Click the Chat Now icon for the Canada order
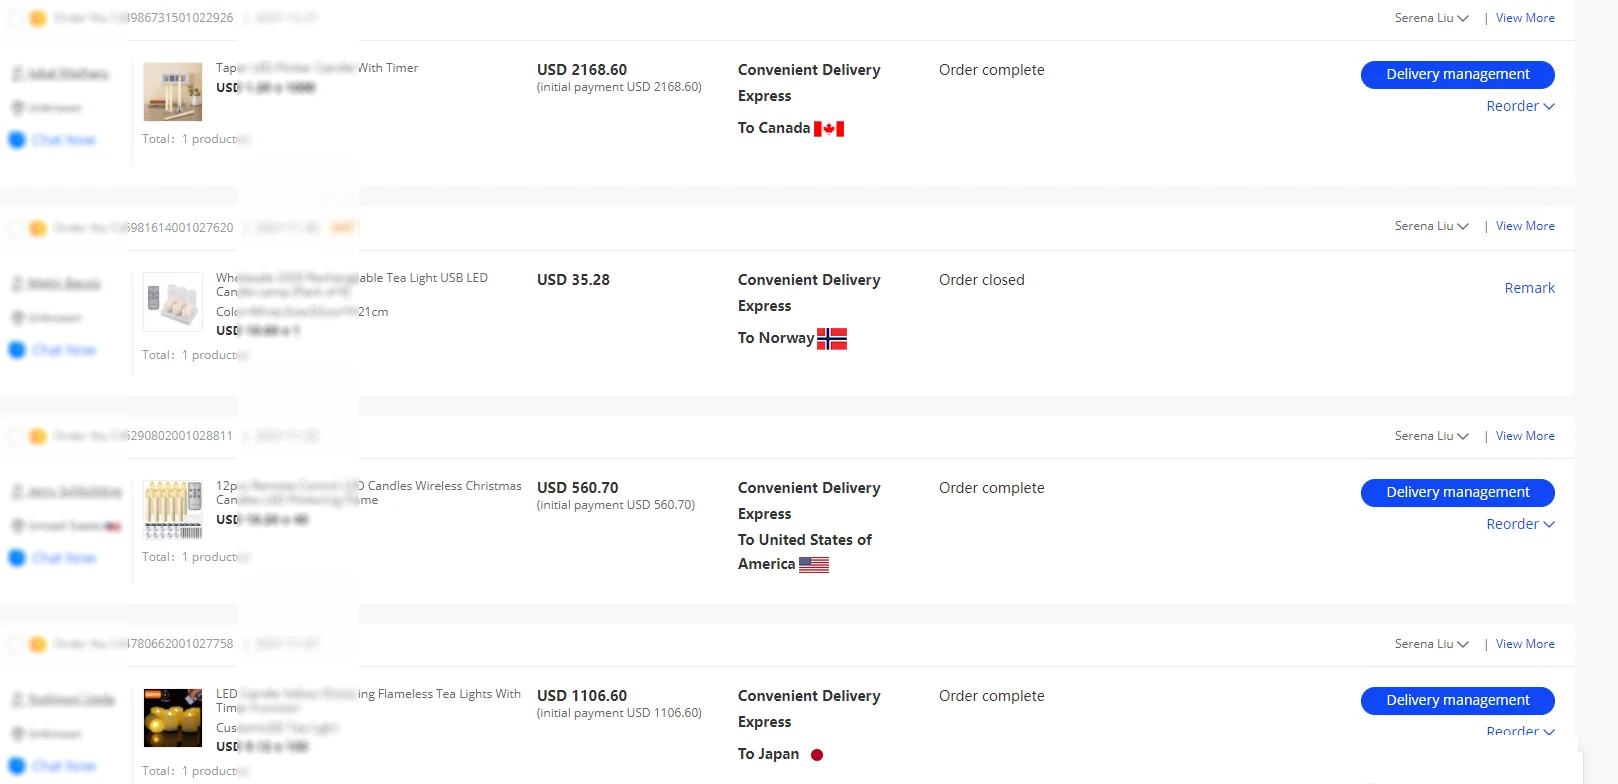This screenshot has height=784, width=1618. pos(17,140)
